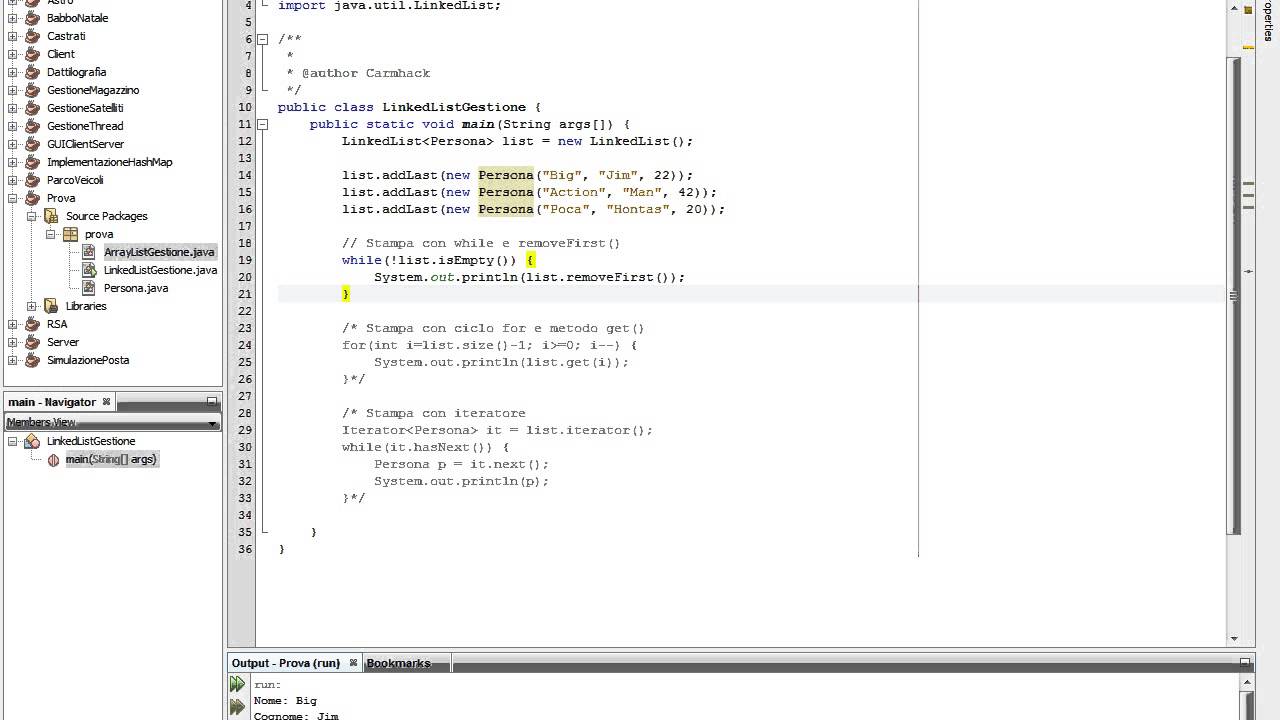The image size is (1280, 720).
Task: Close the Output - Prova (run) tab
Action: pyautogui.click(x=353, y=663)
